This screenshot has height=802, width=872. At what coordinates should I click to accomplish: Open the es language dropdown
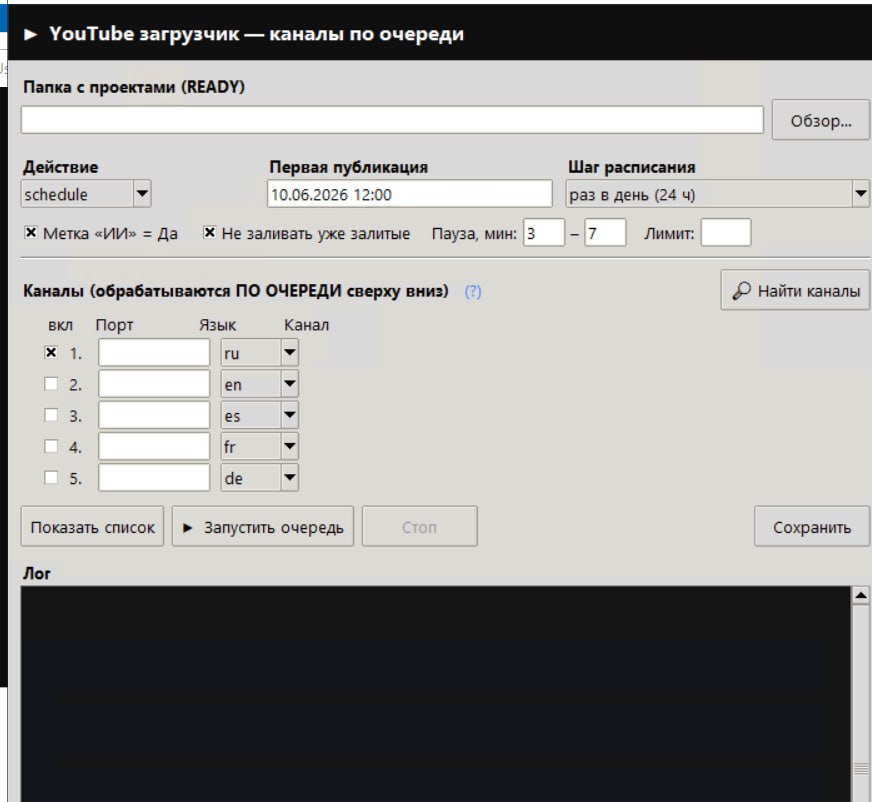click(260, 415)
